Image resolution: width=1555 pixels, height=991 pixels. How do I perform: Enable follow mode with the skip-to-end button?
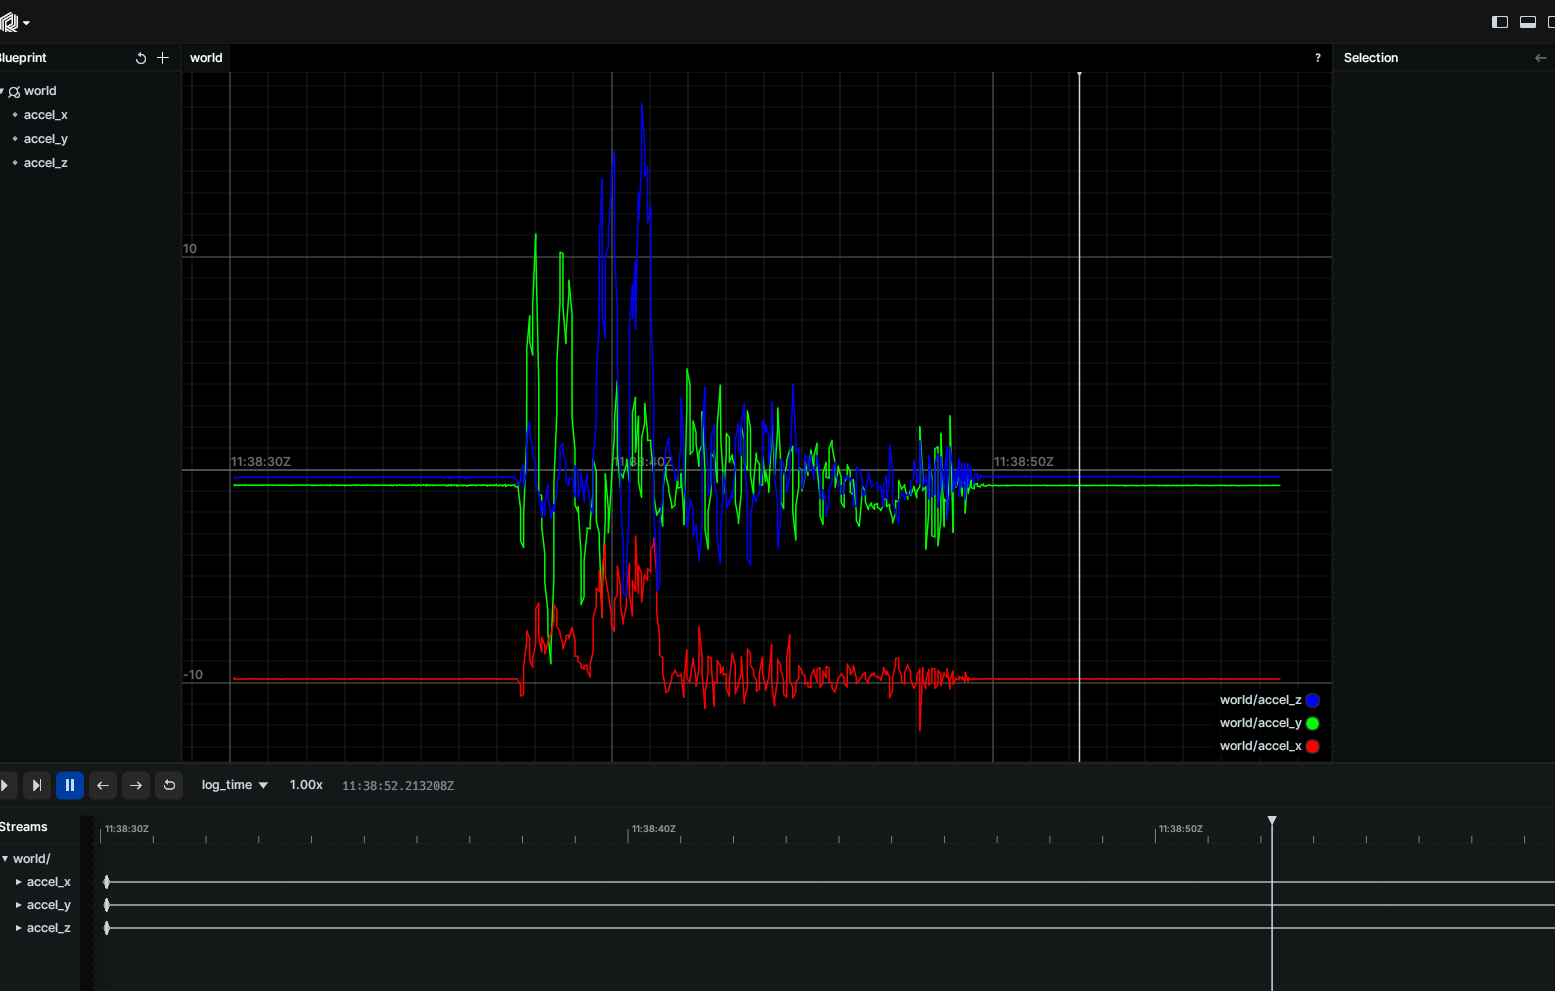(36, 785)
